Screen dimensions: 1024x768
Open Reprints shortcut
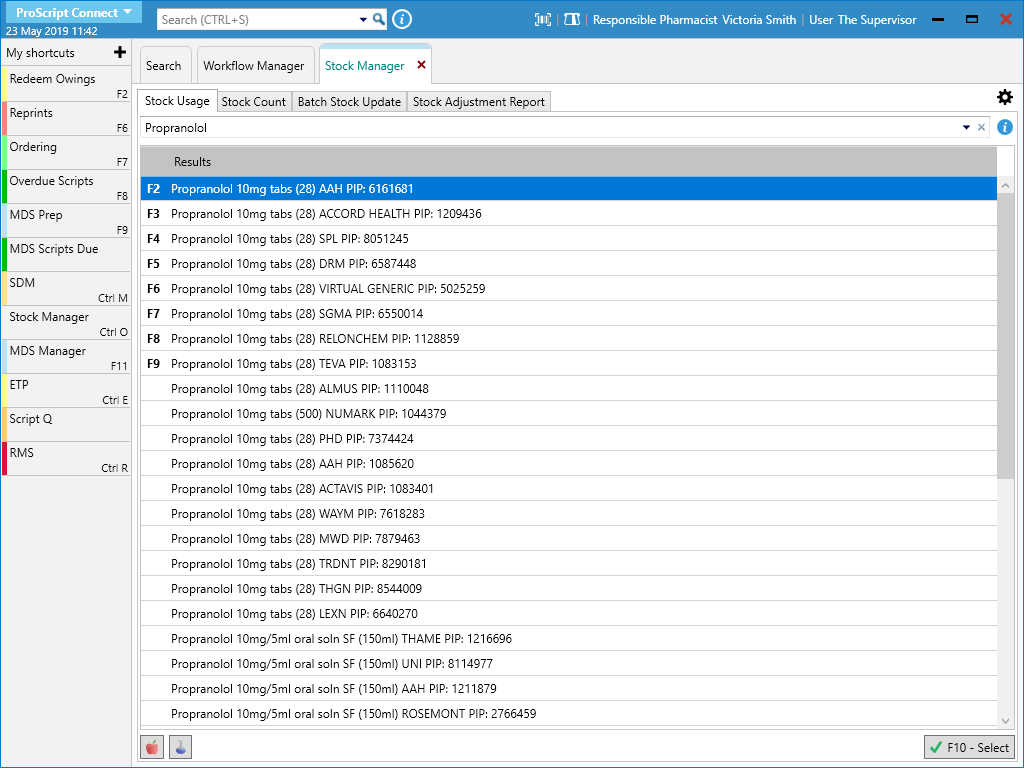[67, 118]
